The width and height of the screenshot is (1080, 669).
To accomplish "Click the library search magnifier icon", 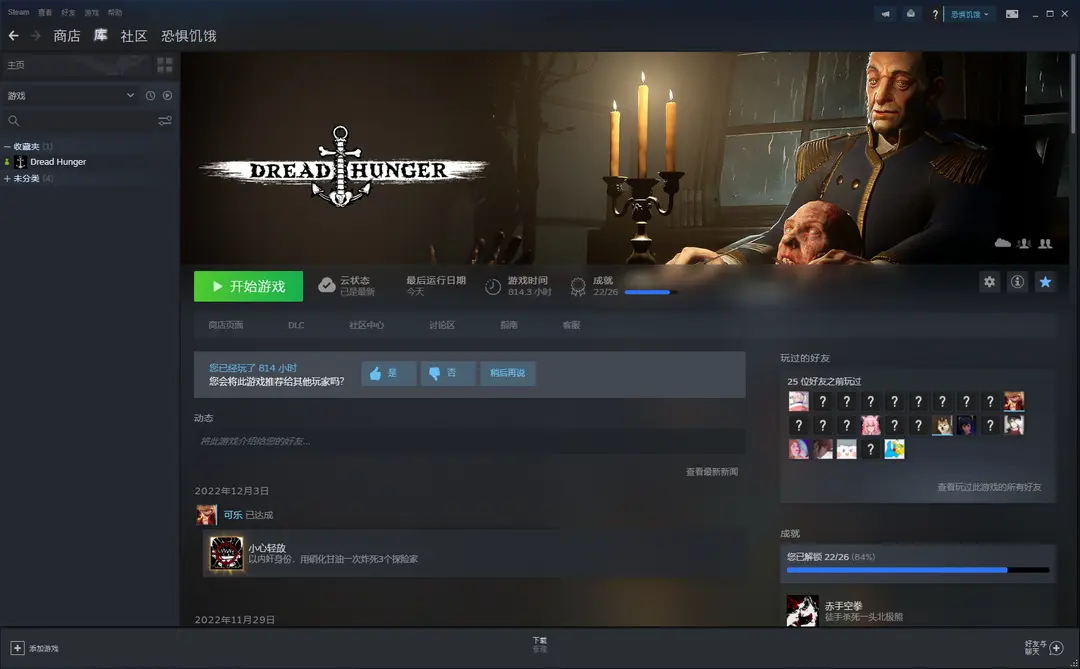I will tap(13, 121).
